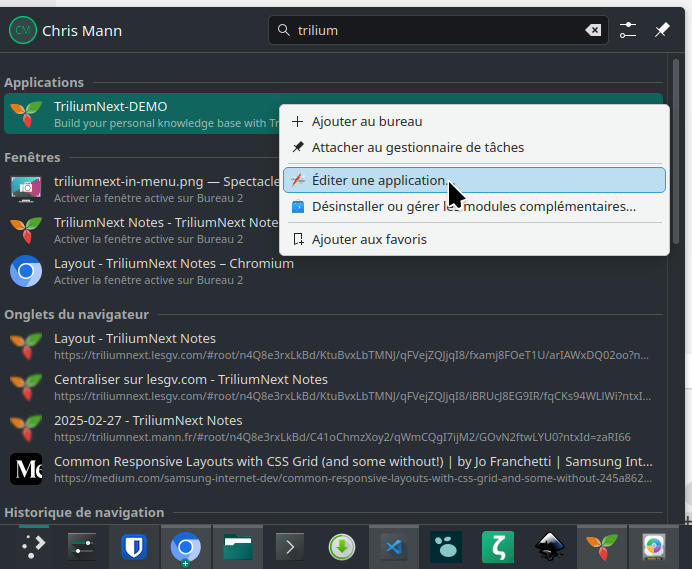Select Désinstaller ou gérer les modules complémentaires
692x569 pixels.
point(474,206)
